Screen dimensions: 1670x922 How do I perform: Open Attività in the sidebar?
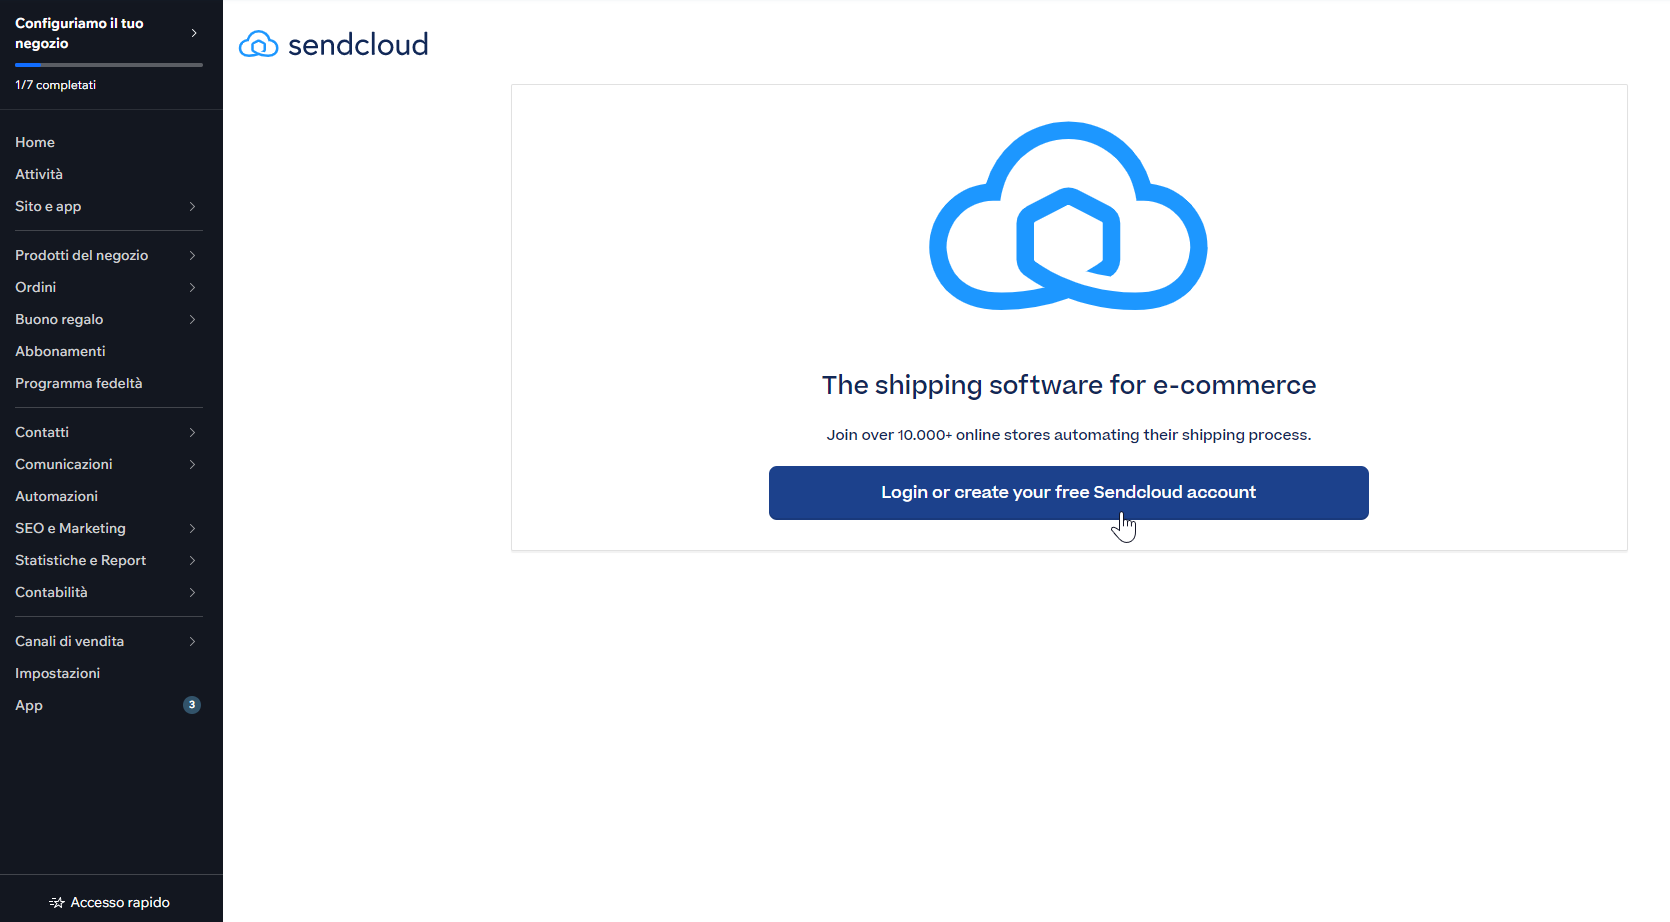pyautogui.click(x=39, y=174)
